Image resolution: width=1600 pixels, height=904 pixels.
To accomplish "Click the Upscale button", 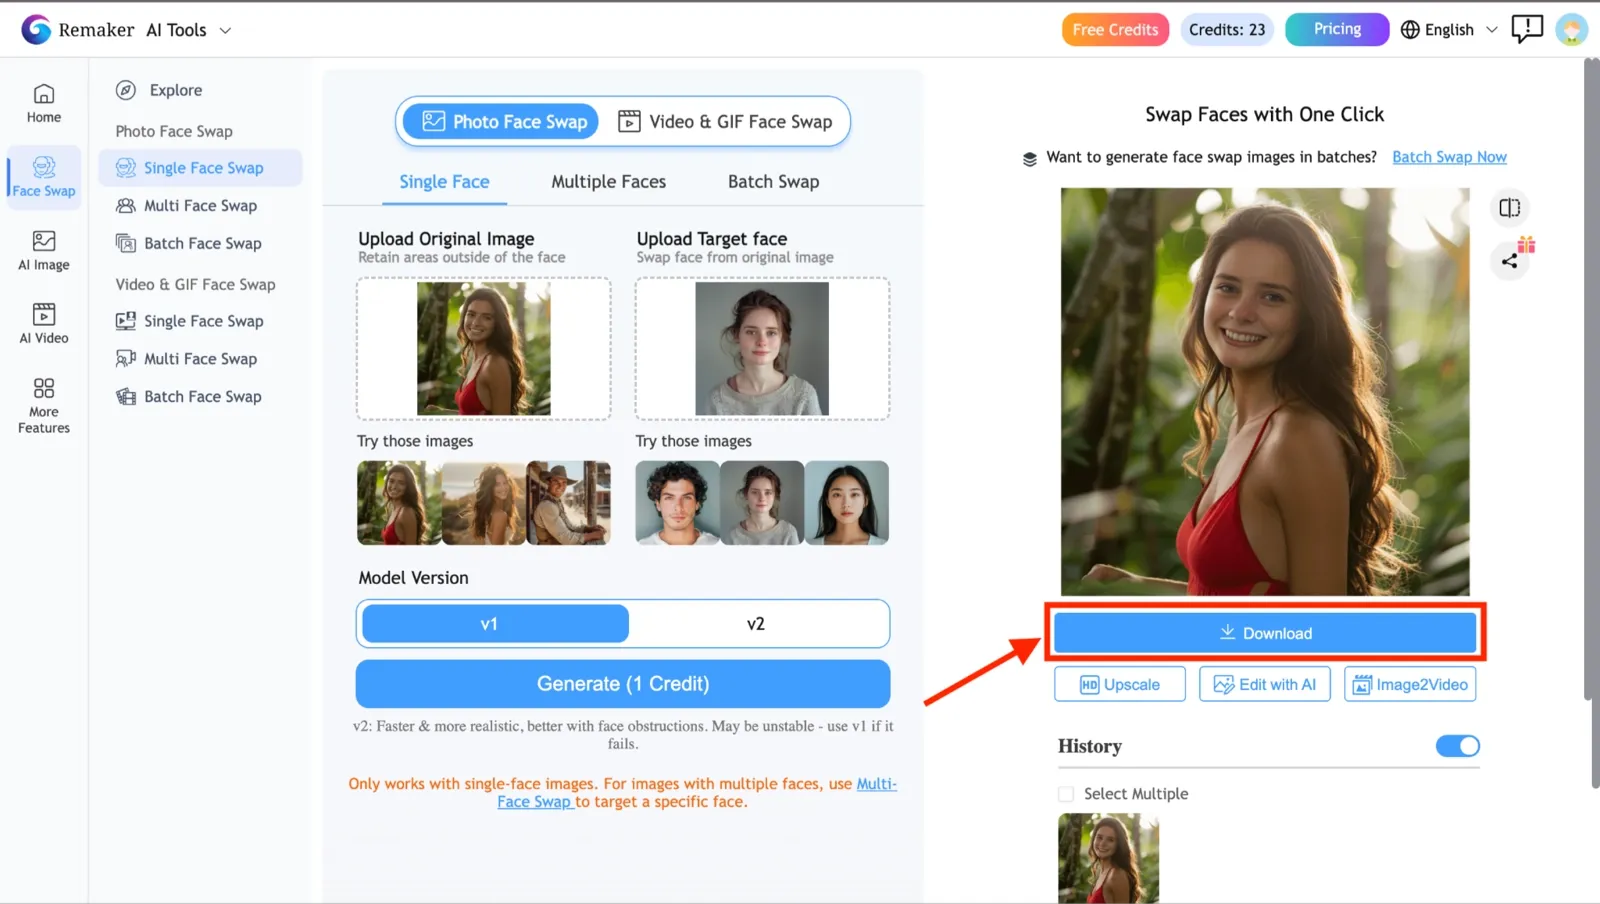I will click(x=1120, y=685).
